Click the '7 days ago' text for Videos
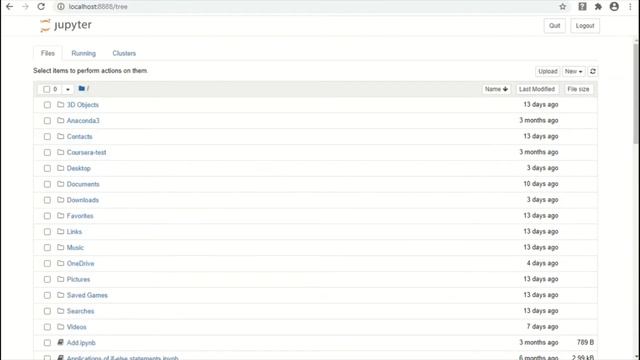This screenshot has height=360, width=640. click(x=542, y=327)
